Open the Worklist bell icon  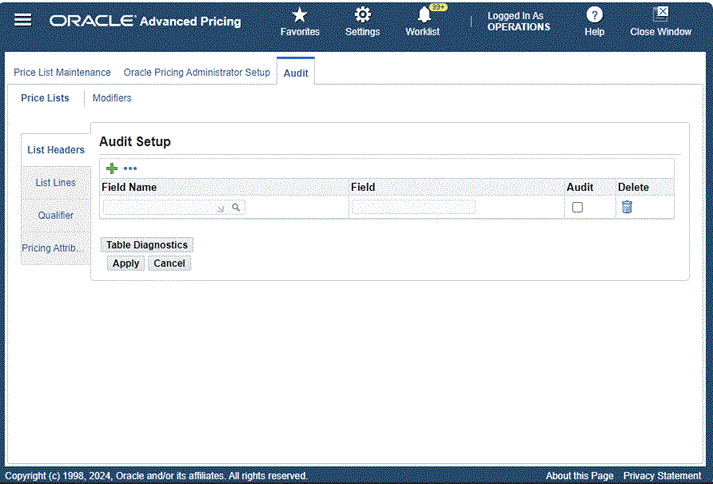pos(424,15)
